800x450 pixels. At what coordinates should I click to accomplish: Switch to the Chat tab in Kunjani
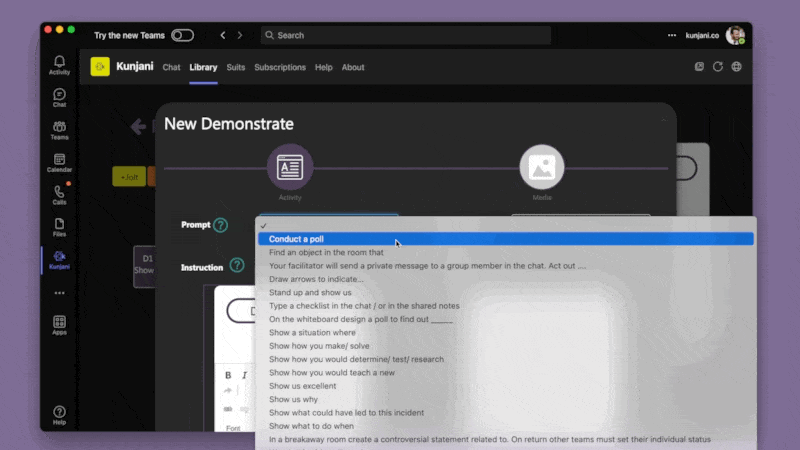click(171, 67)
